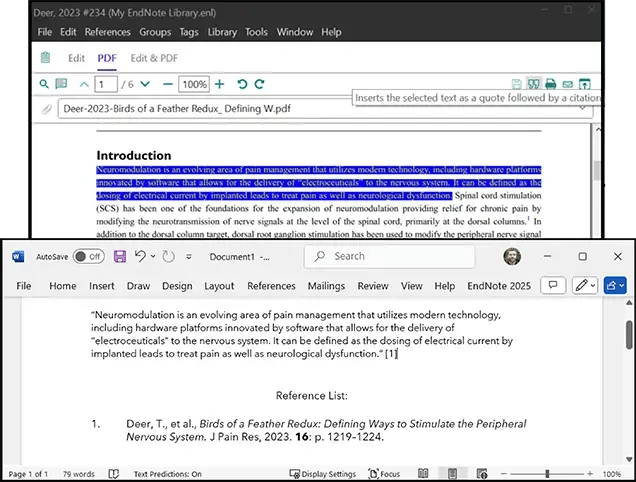Open the Comments button in Word
Screen dimensions: 636x482
553,286
